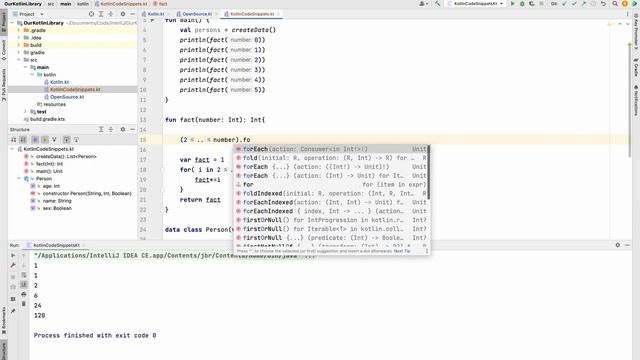
Task: Toggle sort alphabetically in Structure toolbar
Action: (x=23, y=140)
